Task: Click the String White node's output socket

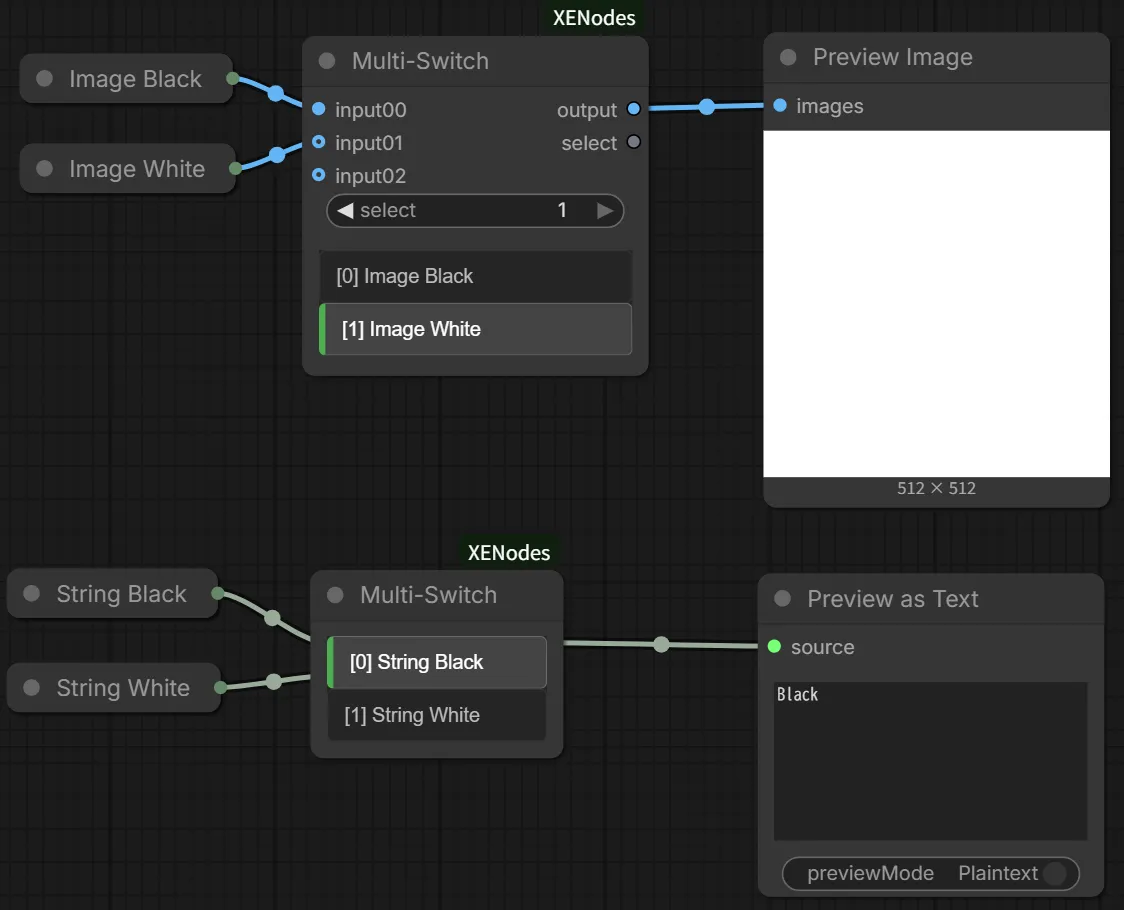Action: pyautogui.click(x=221, y=687)
